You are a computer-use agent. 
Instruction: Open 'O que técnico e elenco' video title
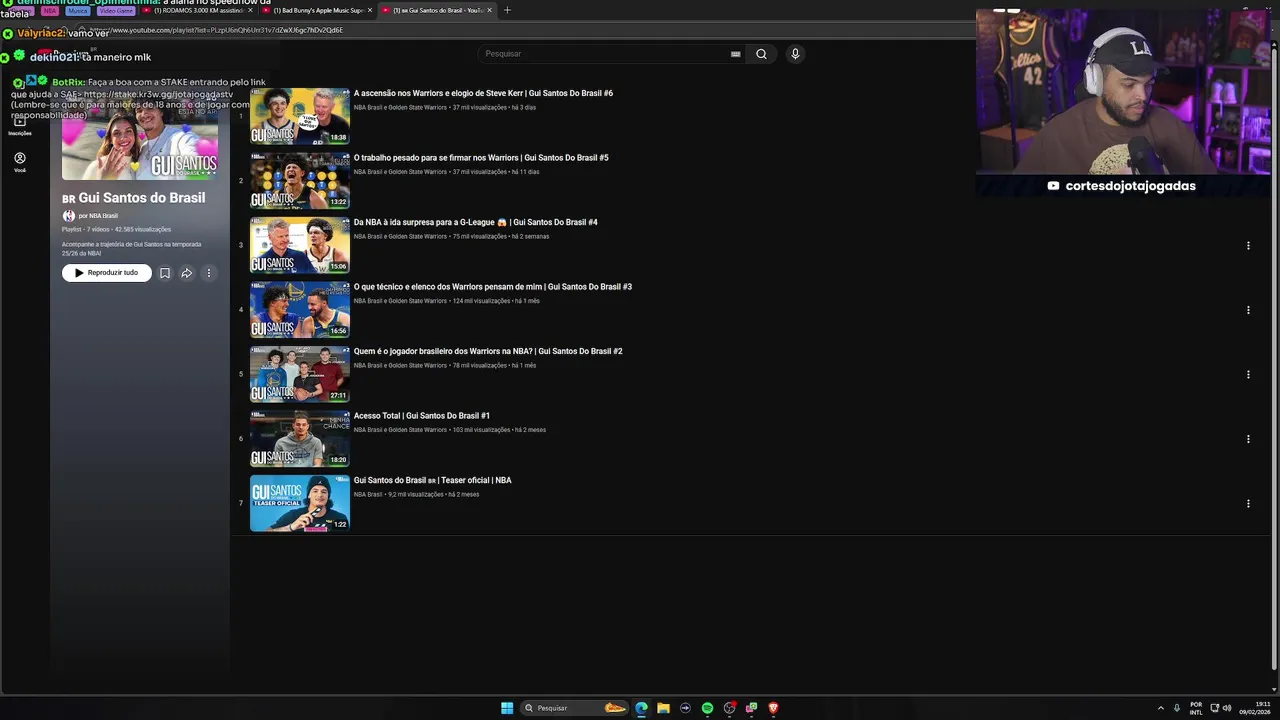[493, 287]
